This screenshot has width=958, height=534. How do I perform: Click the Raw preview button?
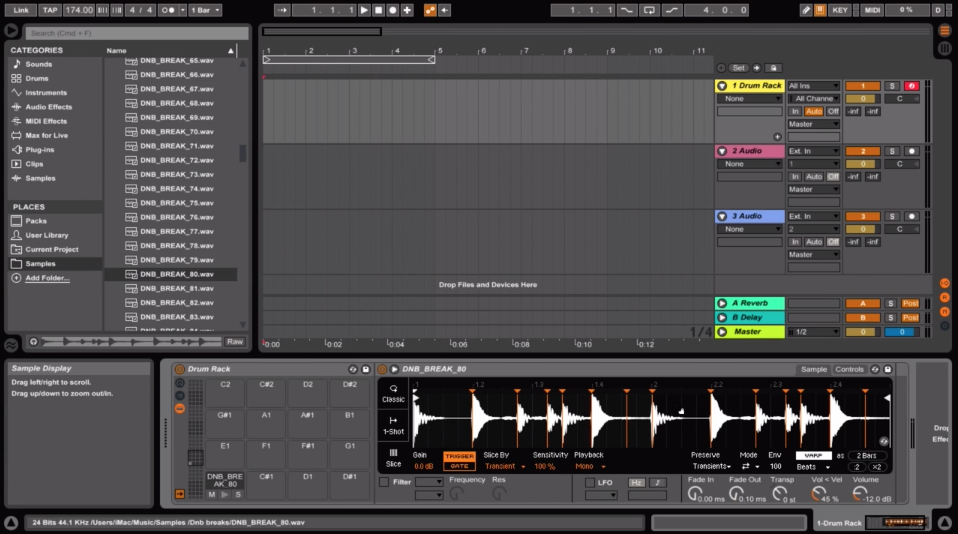pyautogui.click(x=235, y=342)
